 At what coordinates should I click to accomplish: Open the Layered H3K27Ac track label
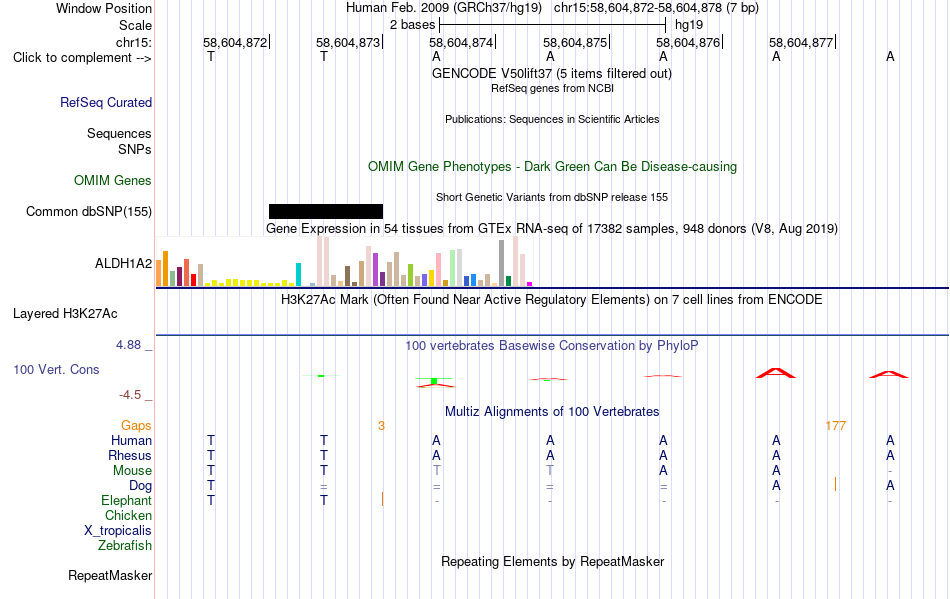[65, 314]
